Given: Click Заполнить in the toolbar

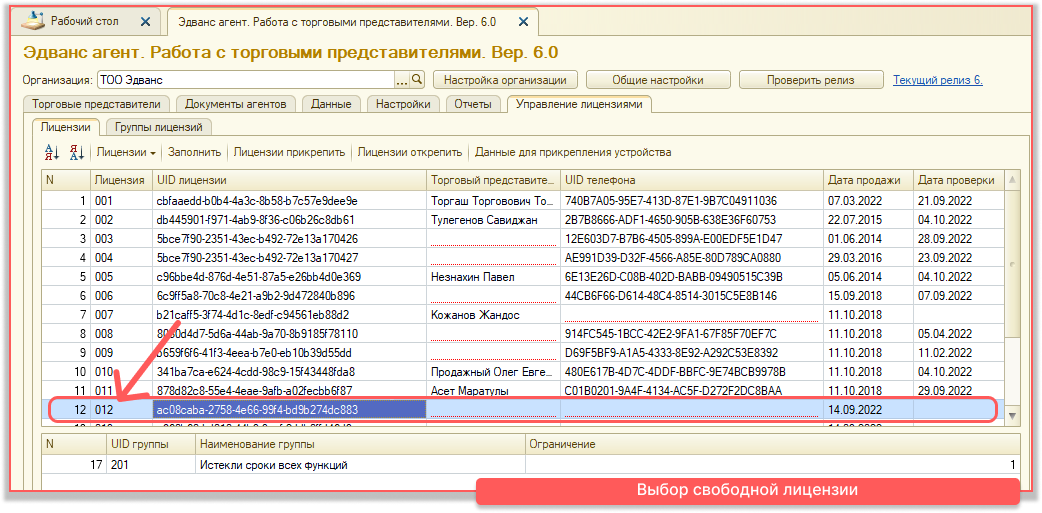Looking at the screenshot, I should tap(194, 152).
